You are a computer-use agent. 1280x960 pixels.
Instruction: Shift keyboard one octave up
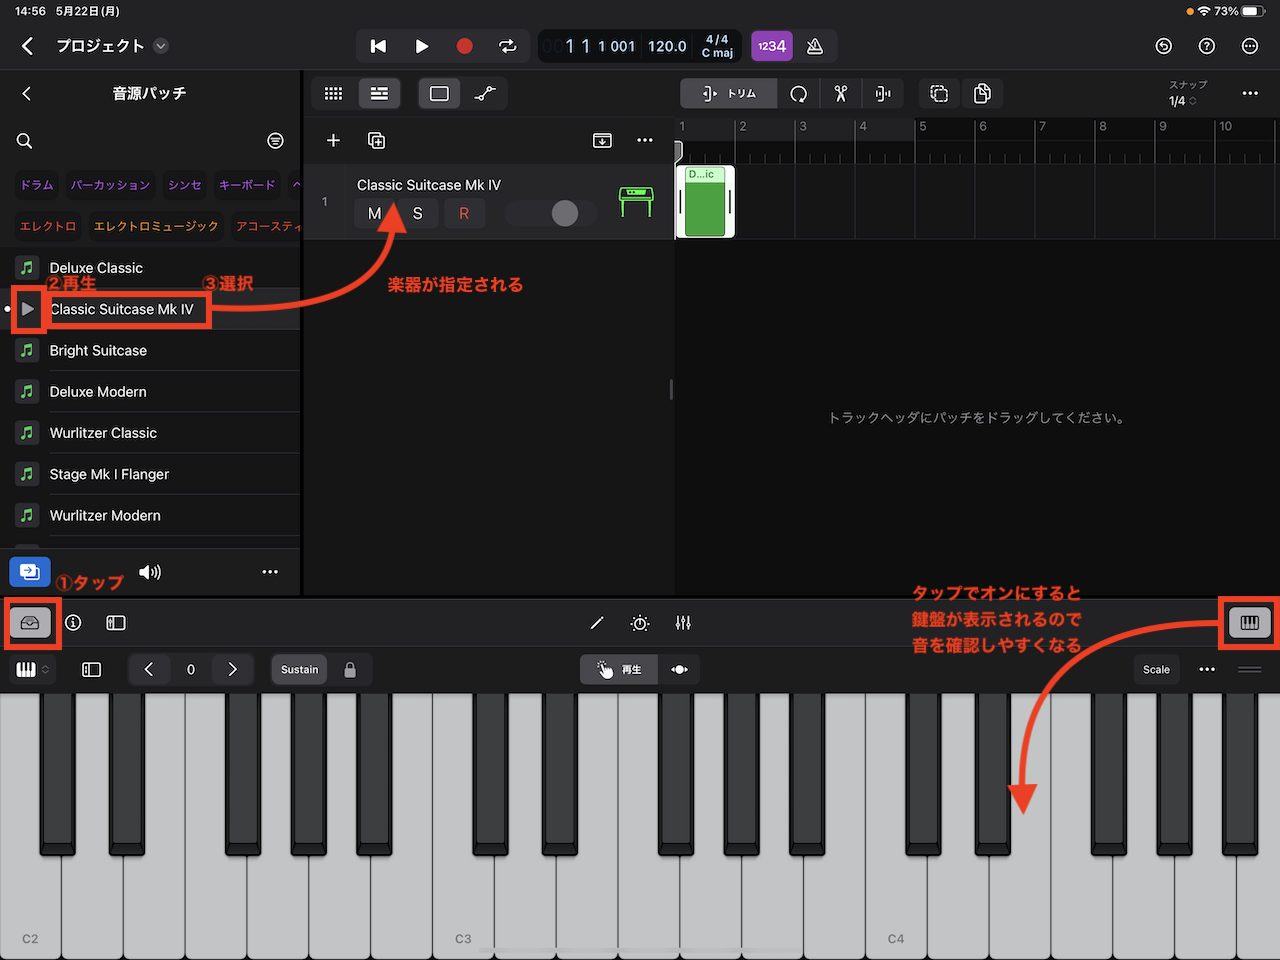232,670
